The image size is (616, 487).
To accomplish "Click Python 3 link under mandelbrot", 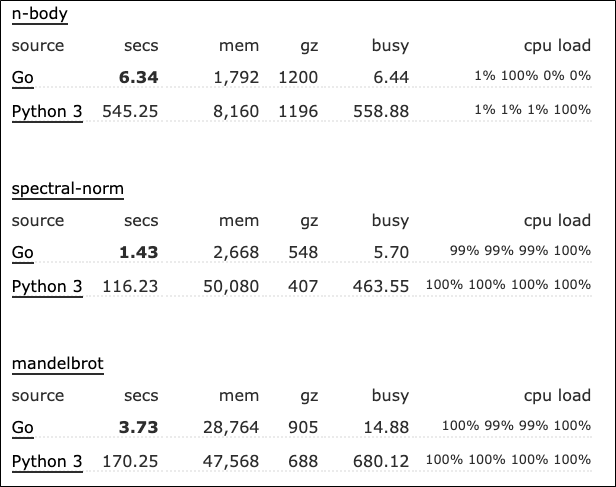I will click(x=47, y=461).
